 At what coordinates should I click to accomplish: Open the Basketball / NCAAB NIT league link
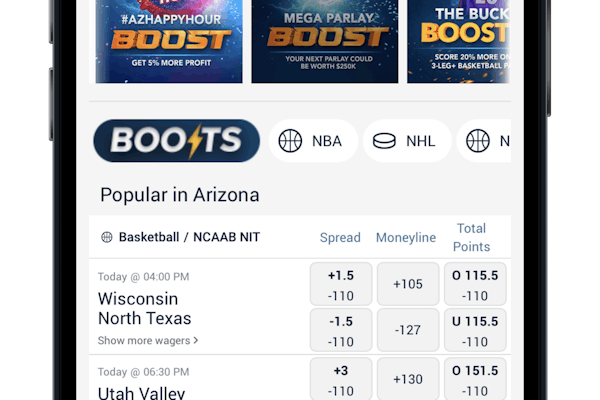pyautogui.click(x=189, y=237)
